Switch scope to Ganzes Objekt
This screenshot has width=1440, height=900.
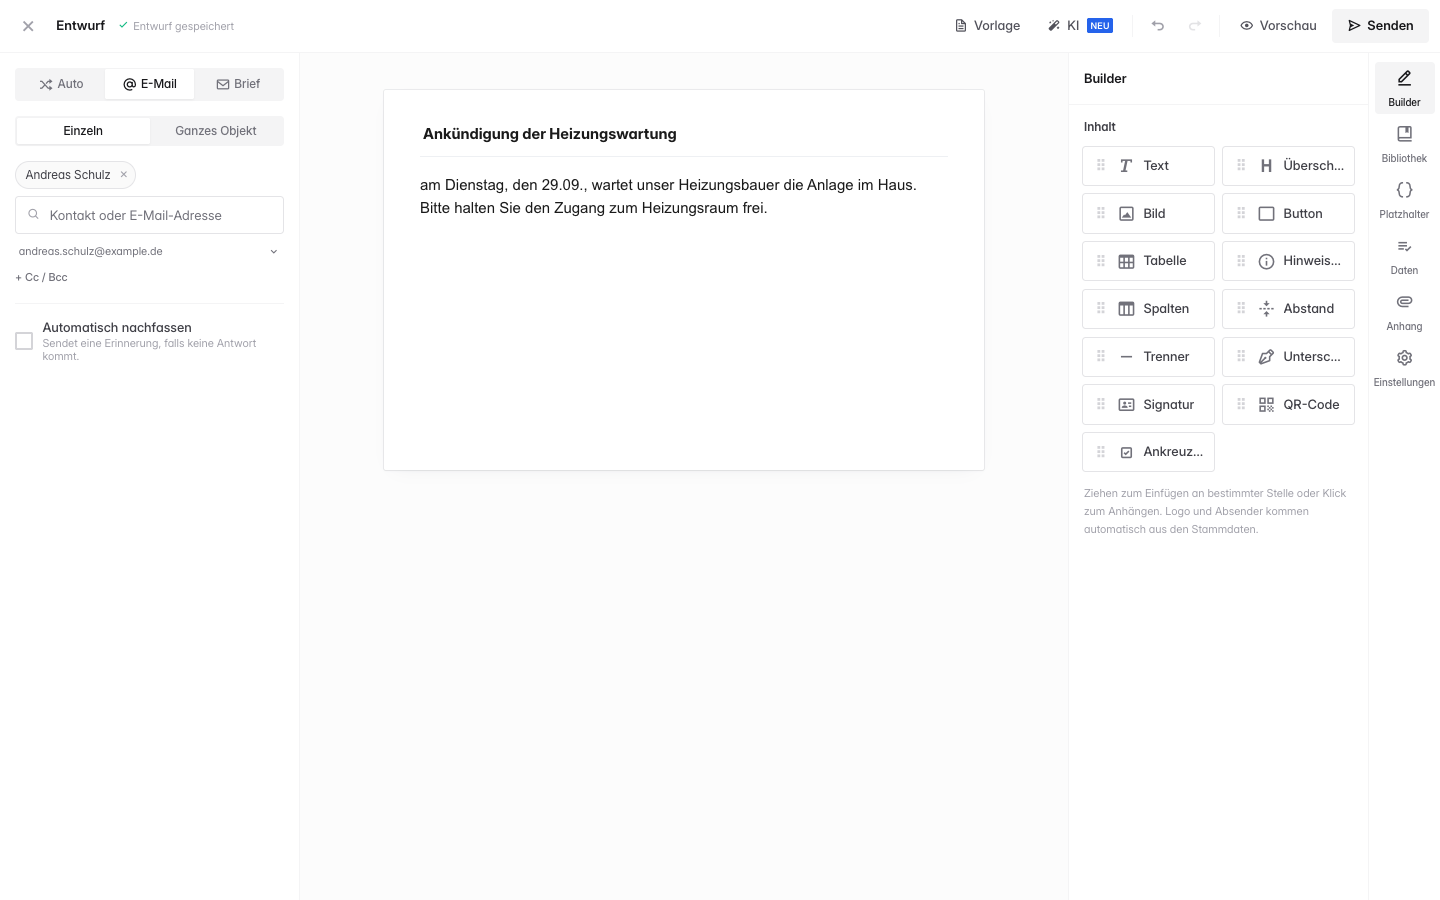(216, 131)
